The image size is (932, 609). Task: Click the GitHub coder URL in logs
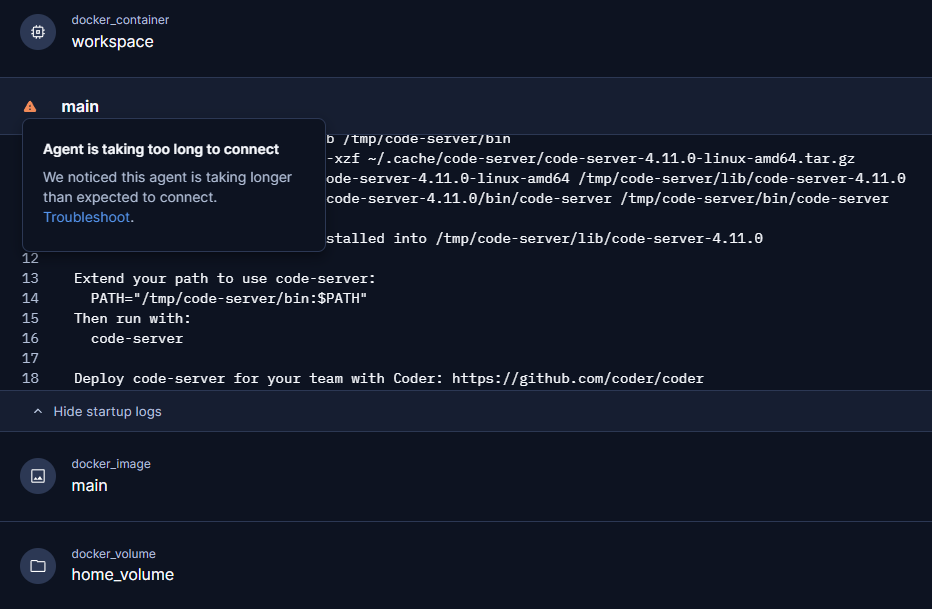tap(577, 378)
